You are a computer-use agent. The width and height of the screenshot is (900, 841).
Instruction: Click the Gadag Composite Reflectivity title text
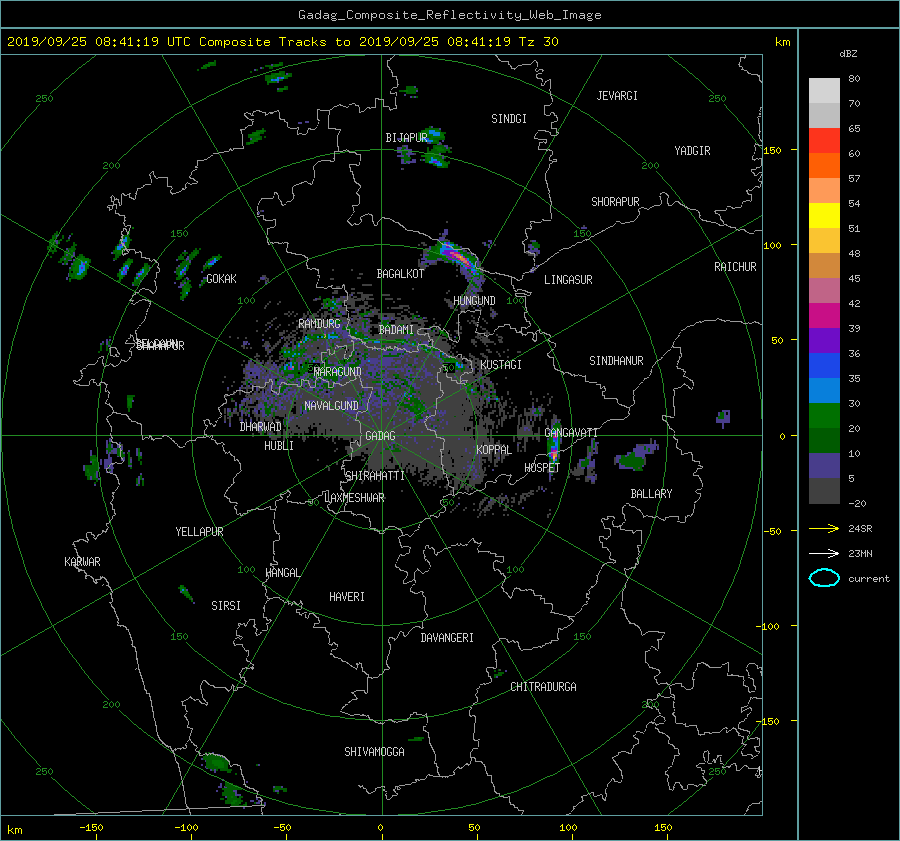449,15
